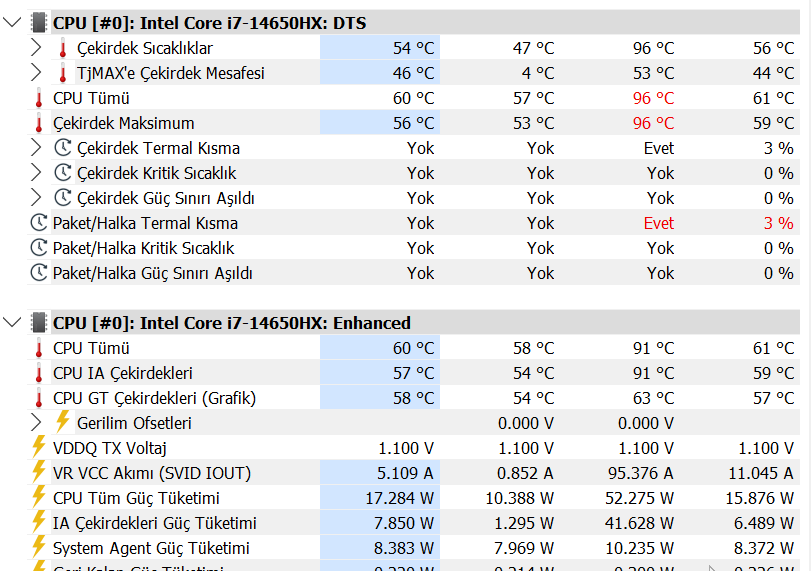811x571 pixels.
Task: Click the Evet value of Çekirdek Termal Kısma
Action: [658, 148]
